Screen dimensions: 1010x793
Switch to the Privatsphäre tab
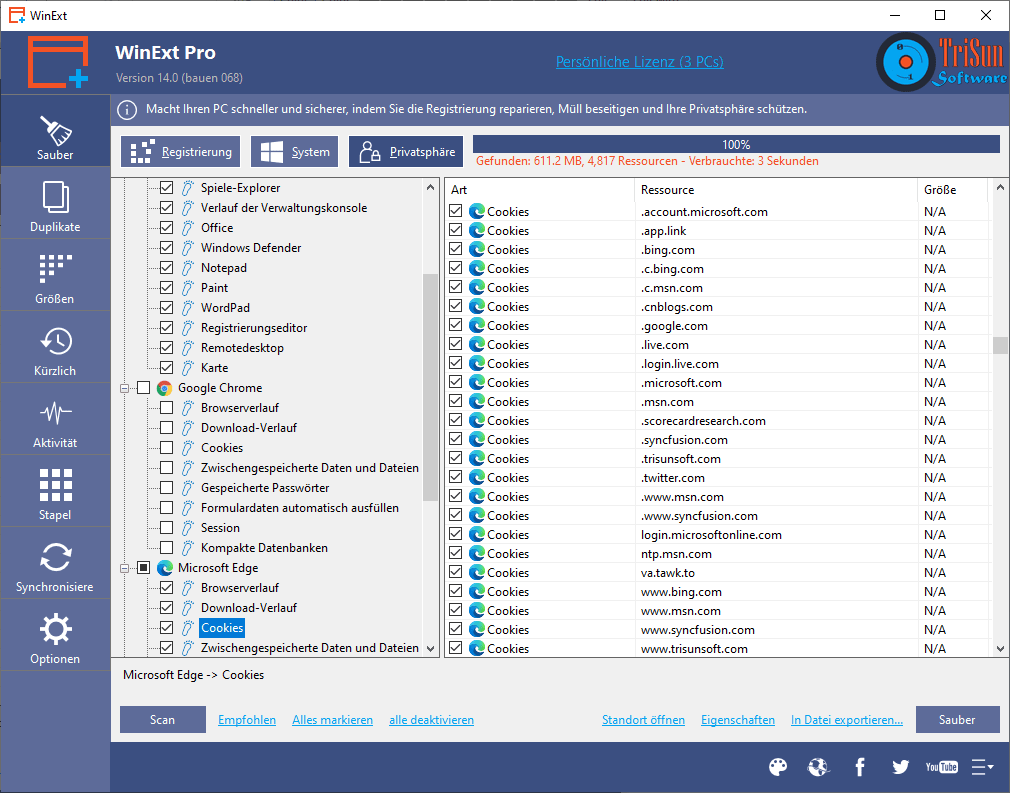pyautogui.click(x=406, y=151)
